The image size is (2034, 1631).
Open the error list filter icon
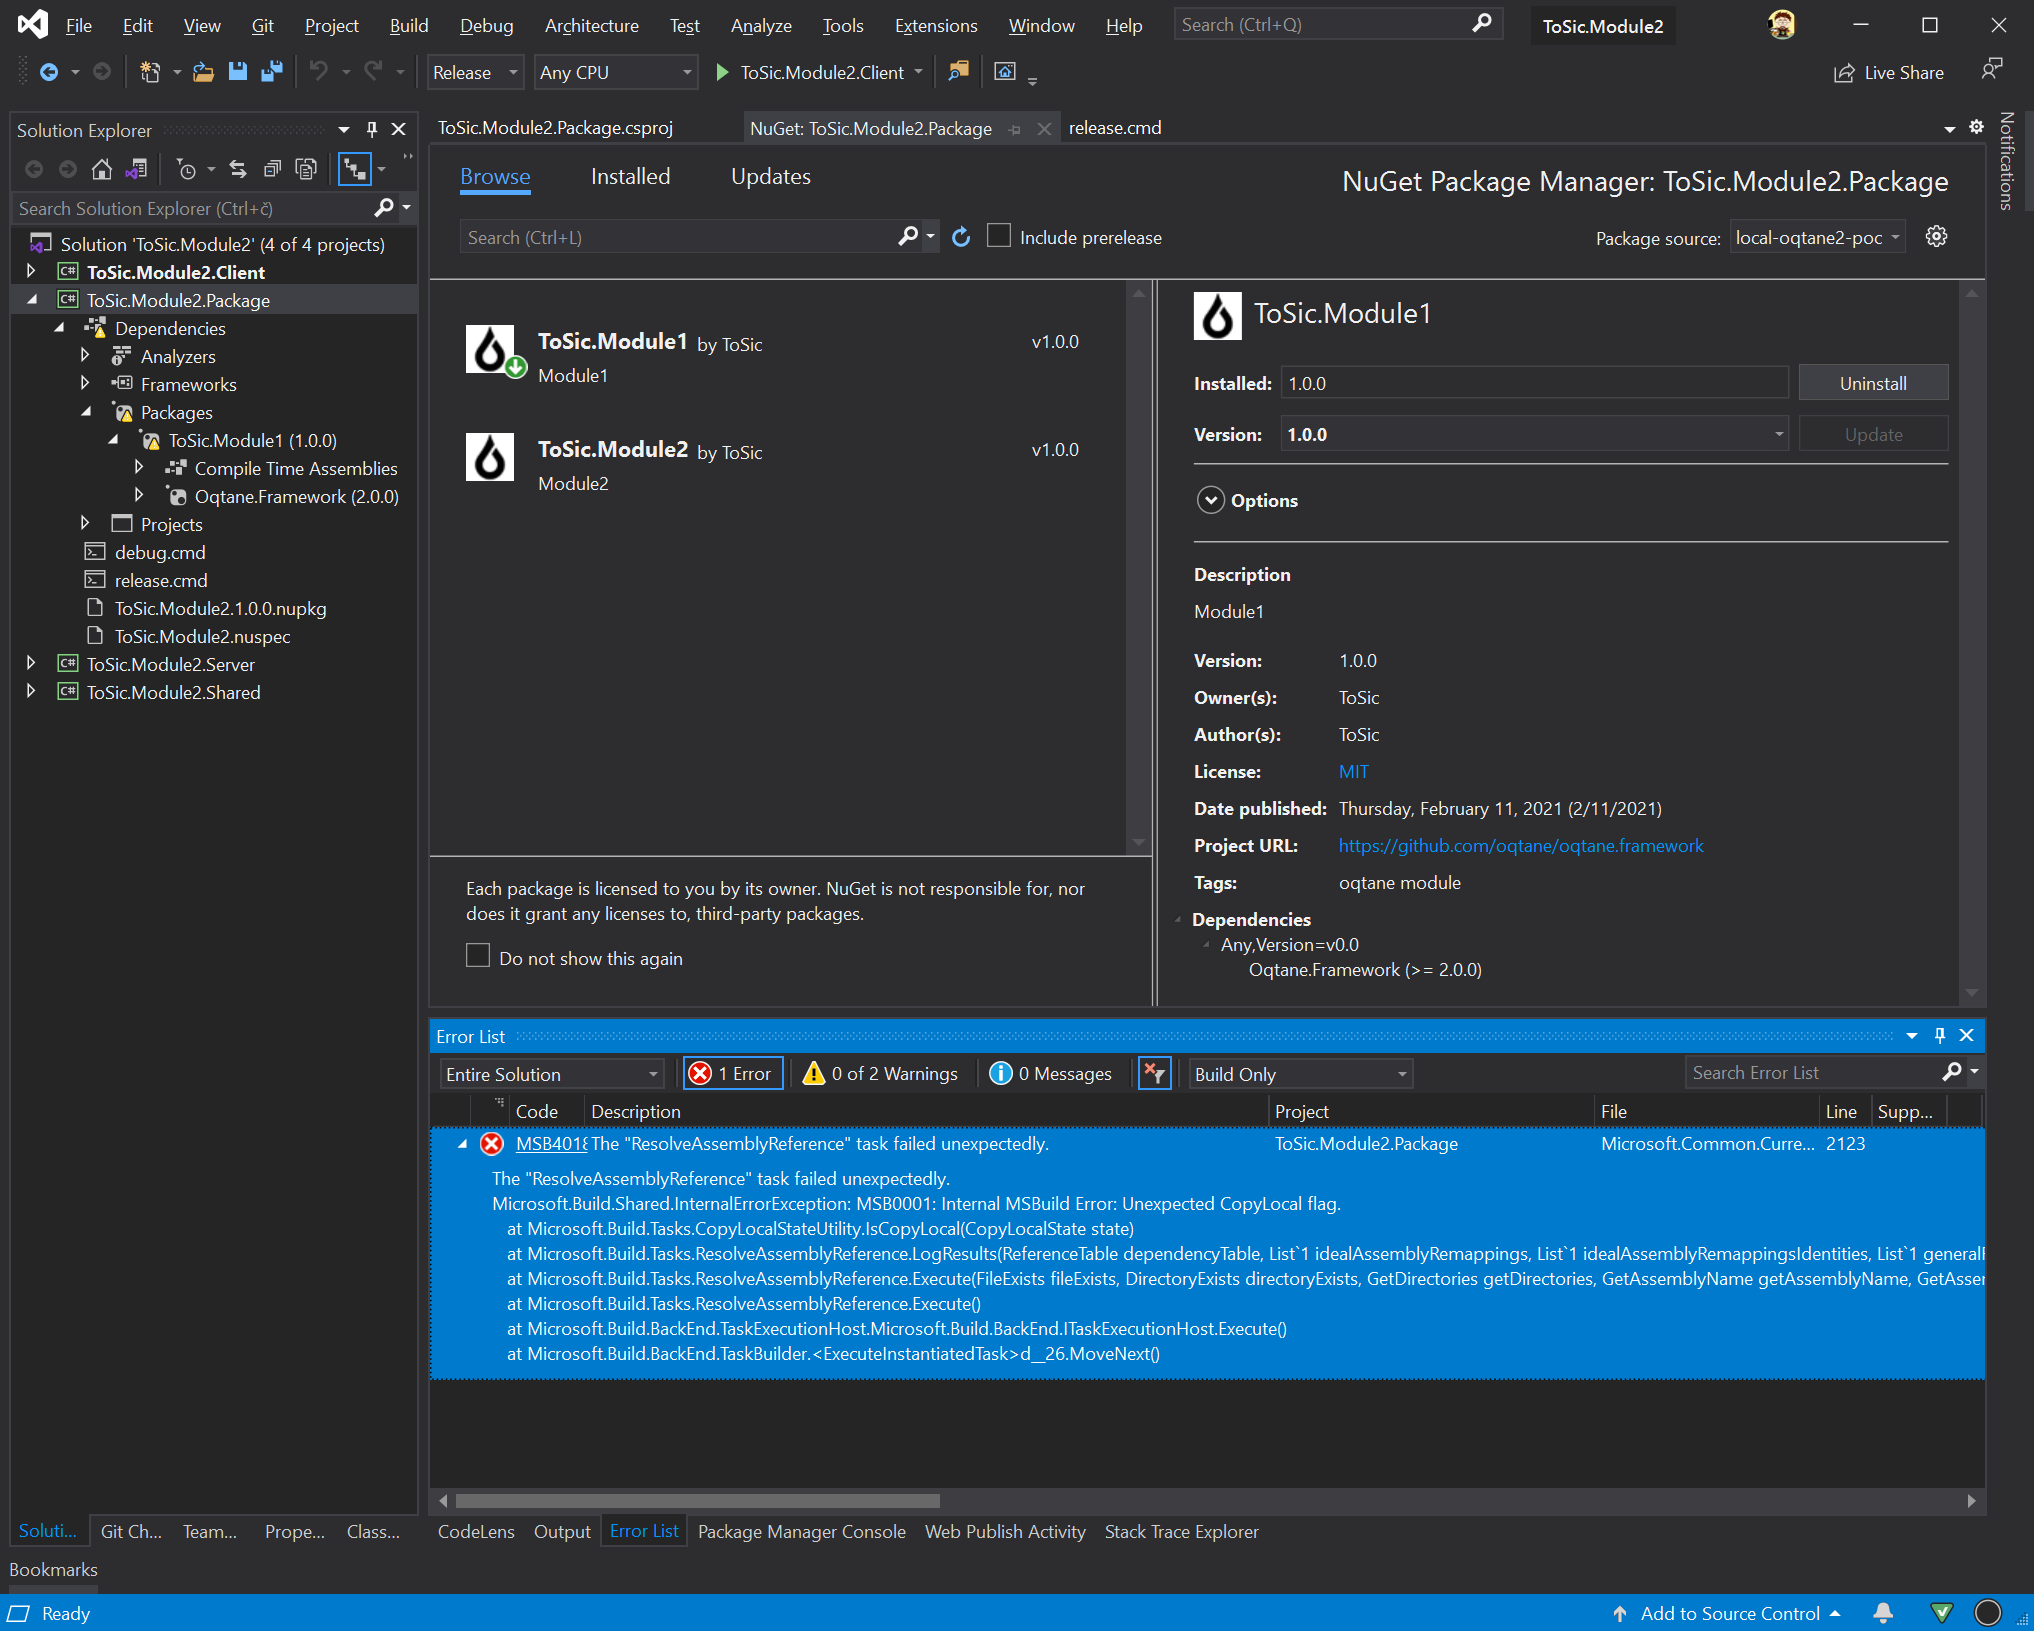[1155, 1073]
